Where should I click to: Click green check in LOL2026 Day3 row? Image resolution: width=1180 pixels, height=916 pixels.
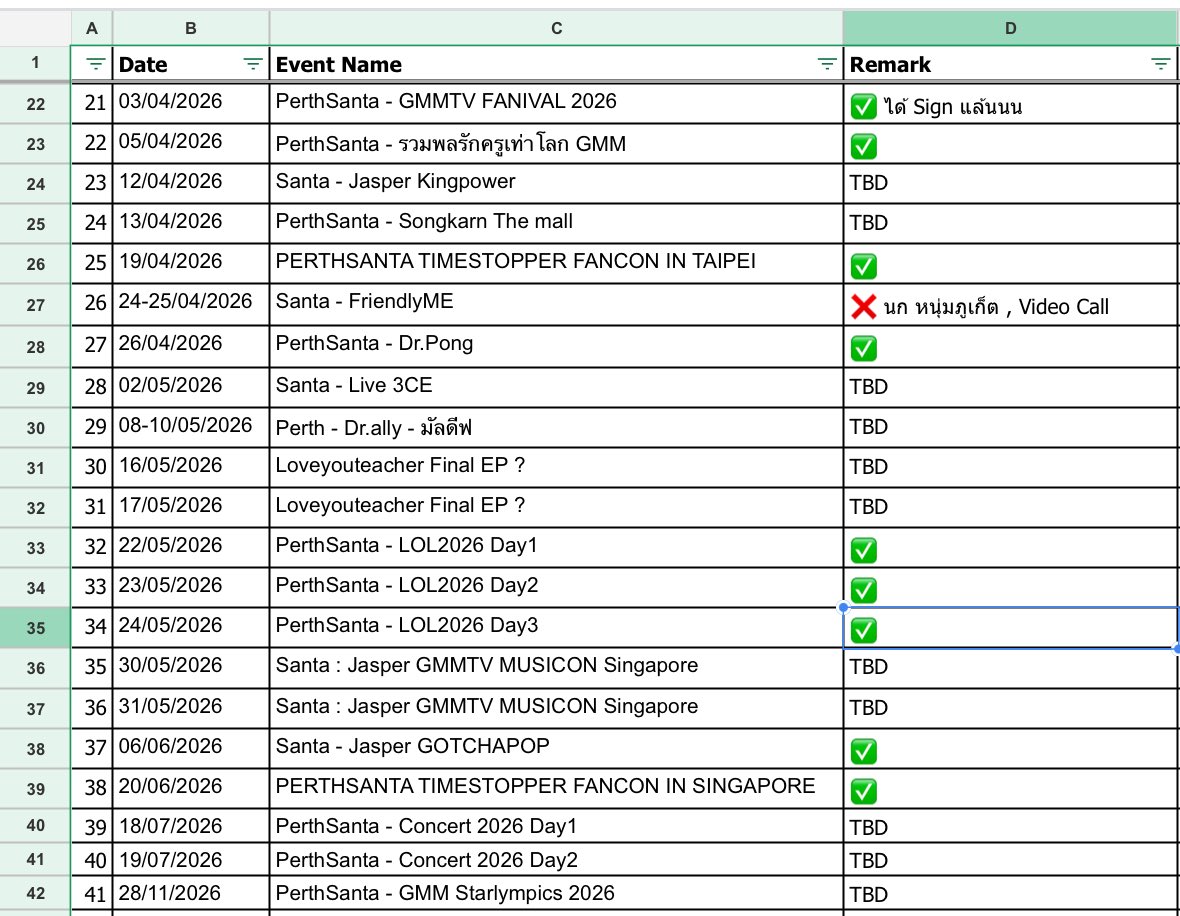pos(863,630)
